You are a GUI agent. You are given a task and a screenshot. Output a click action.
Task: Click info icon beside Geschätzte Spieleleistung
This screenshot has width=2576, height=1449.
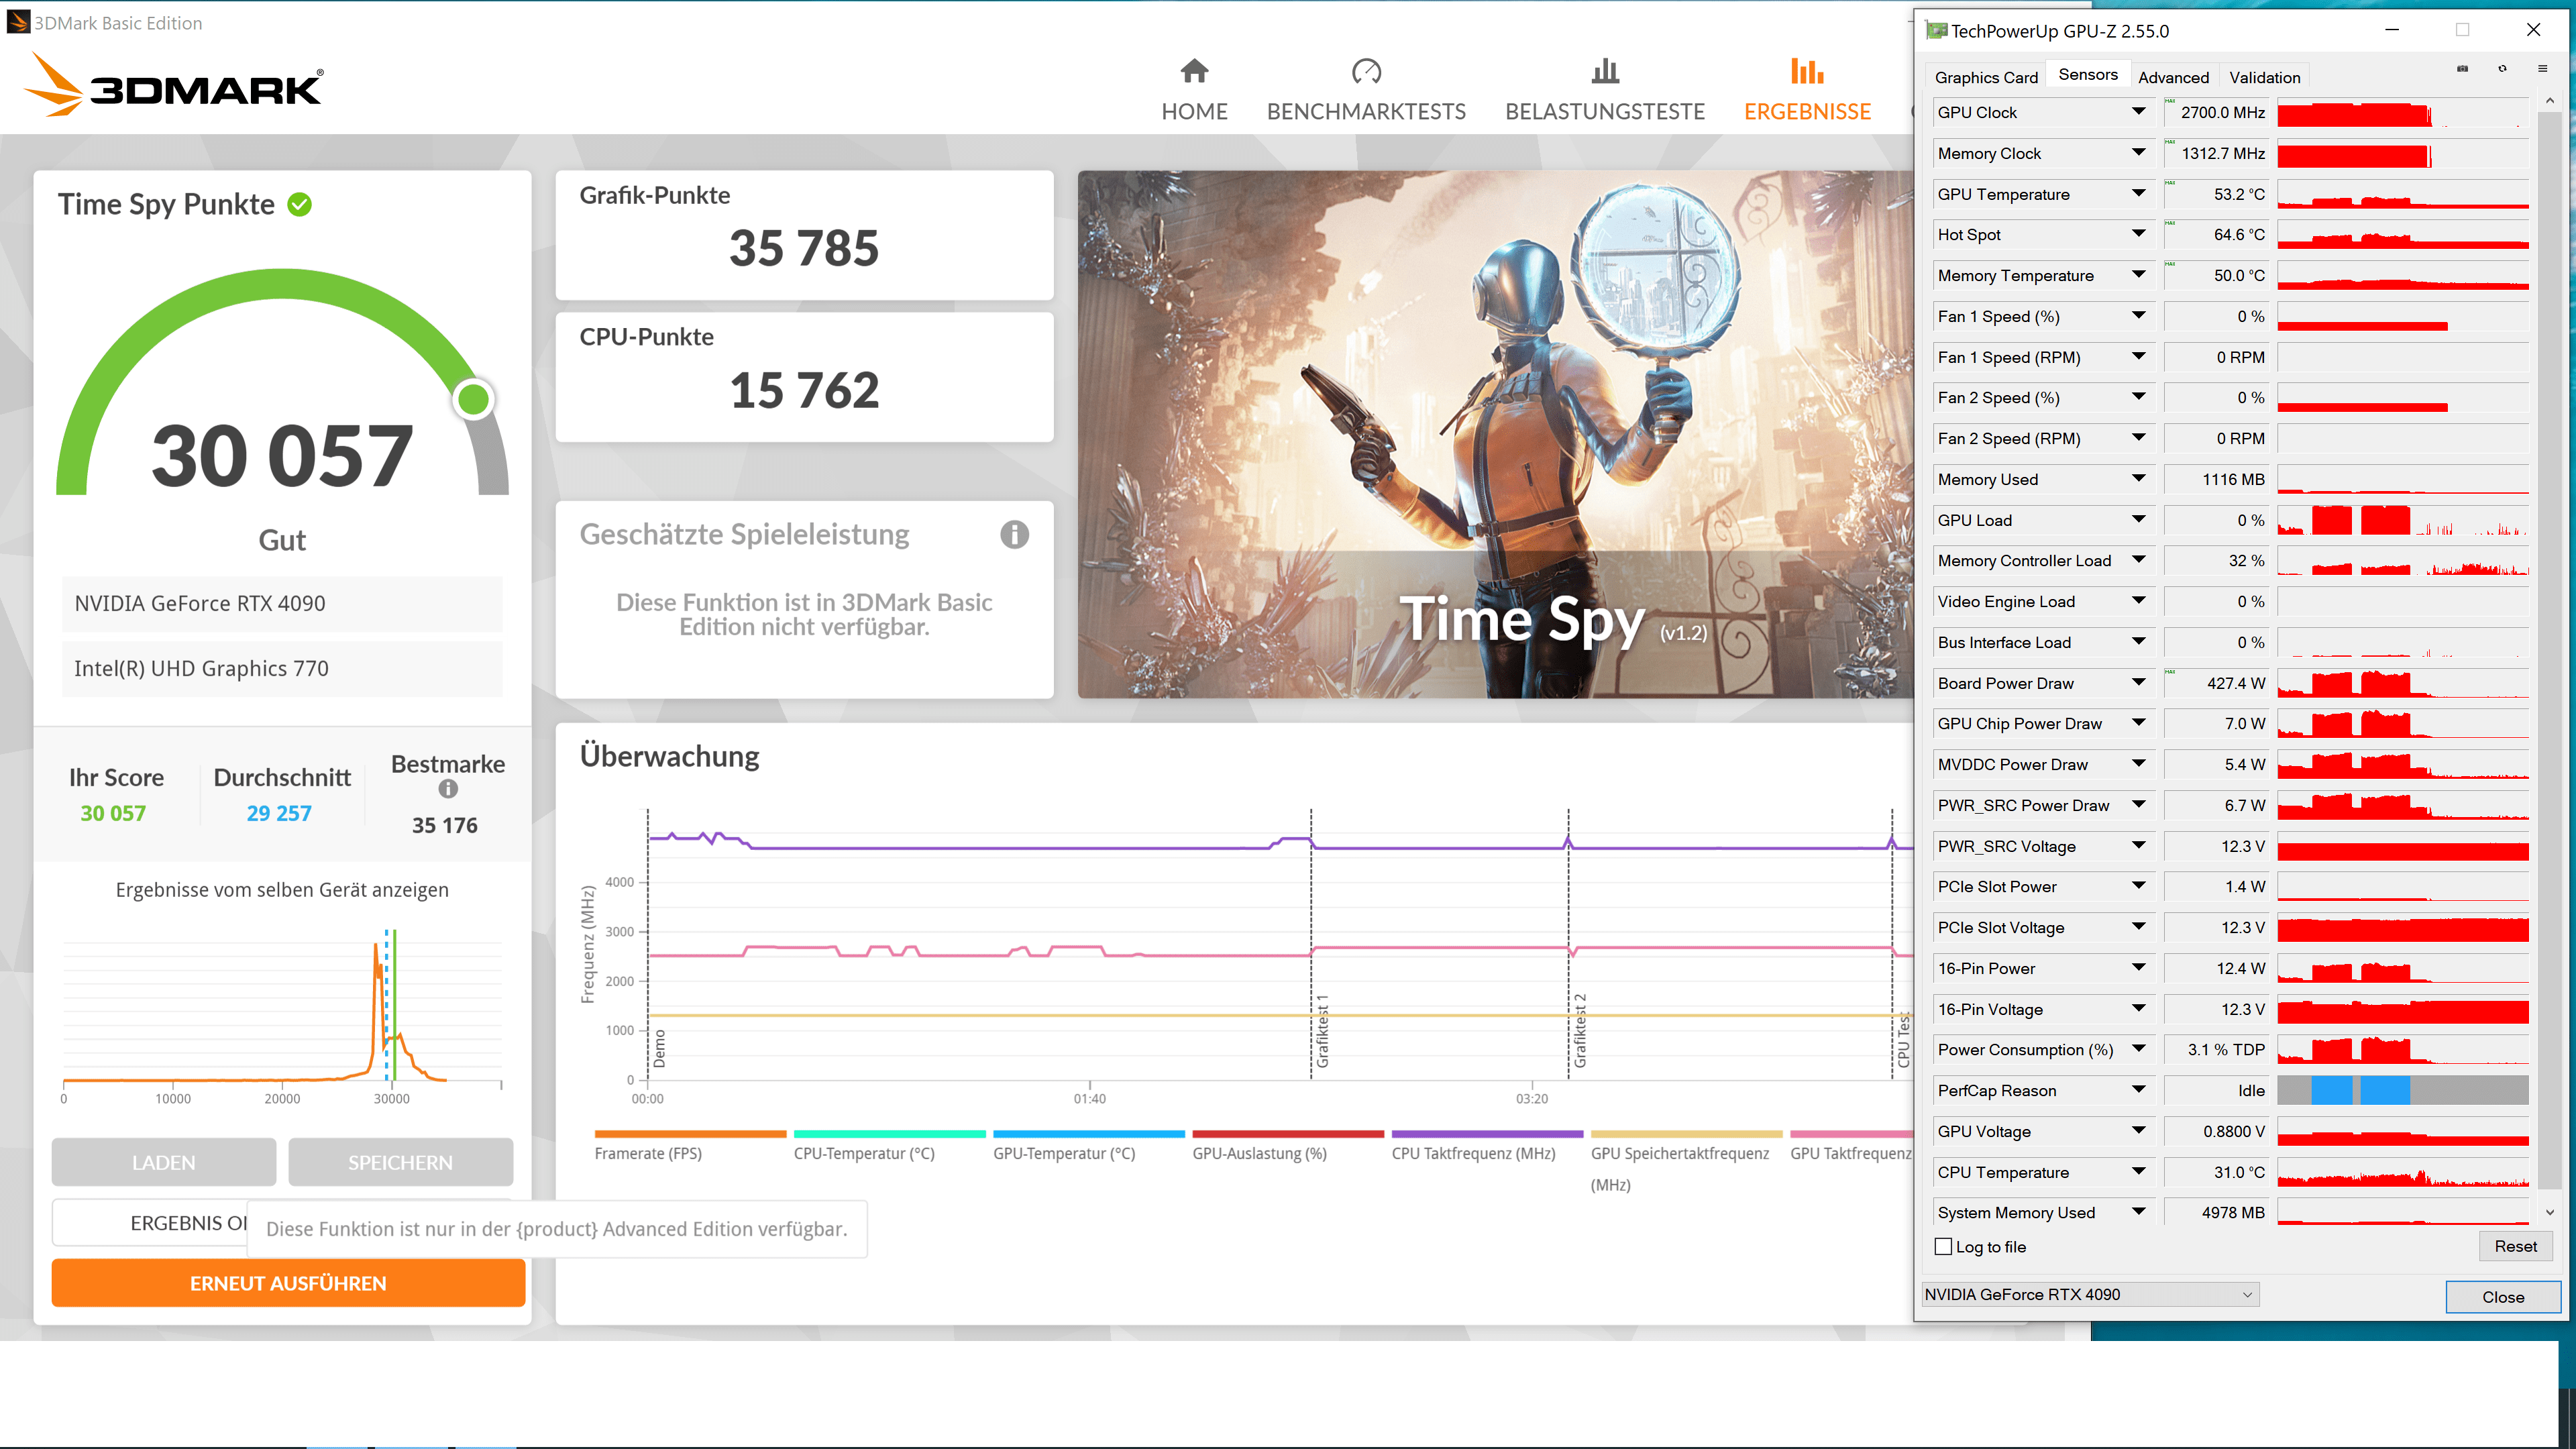[x=1014, y=535]
